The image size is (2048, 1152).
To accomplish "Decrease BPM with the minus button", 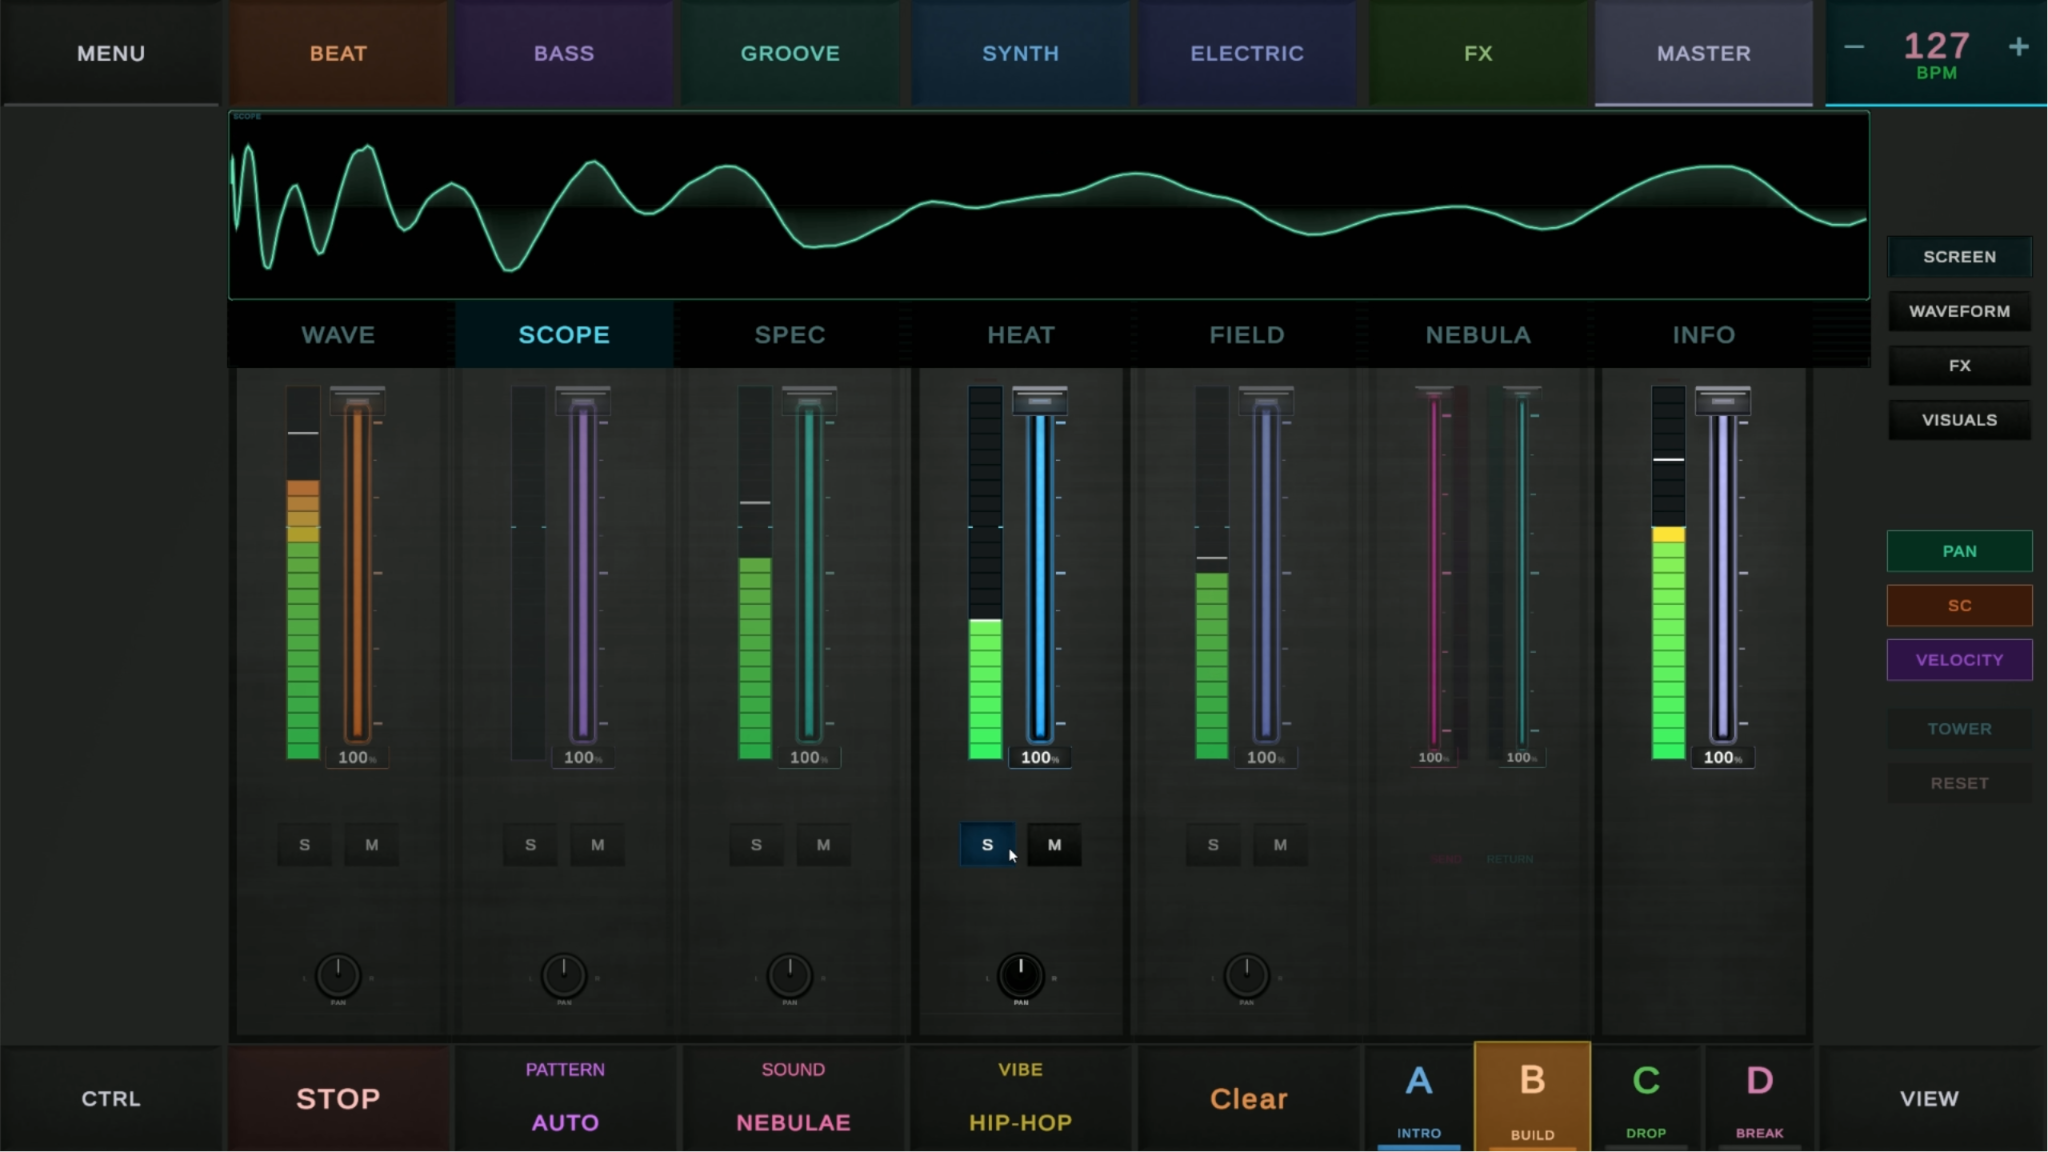I will [1854, 47].
